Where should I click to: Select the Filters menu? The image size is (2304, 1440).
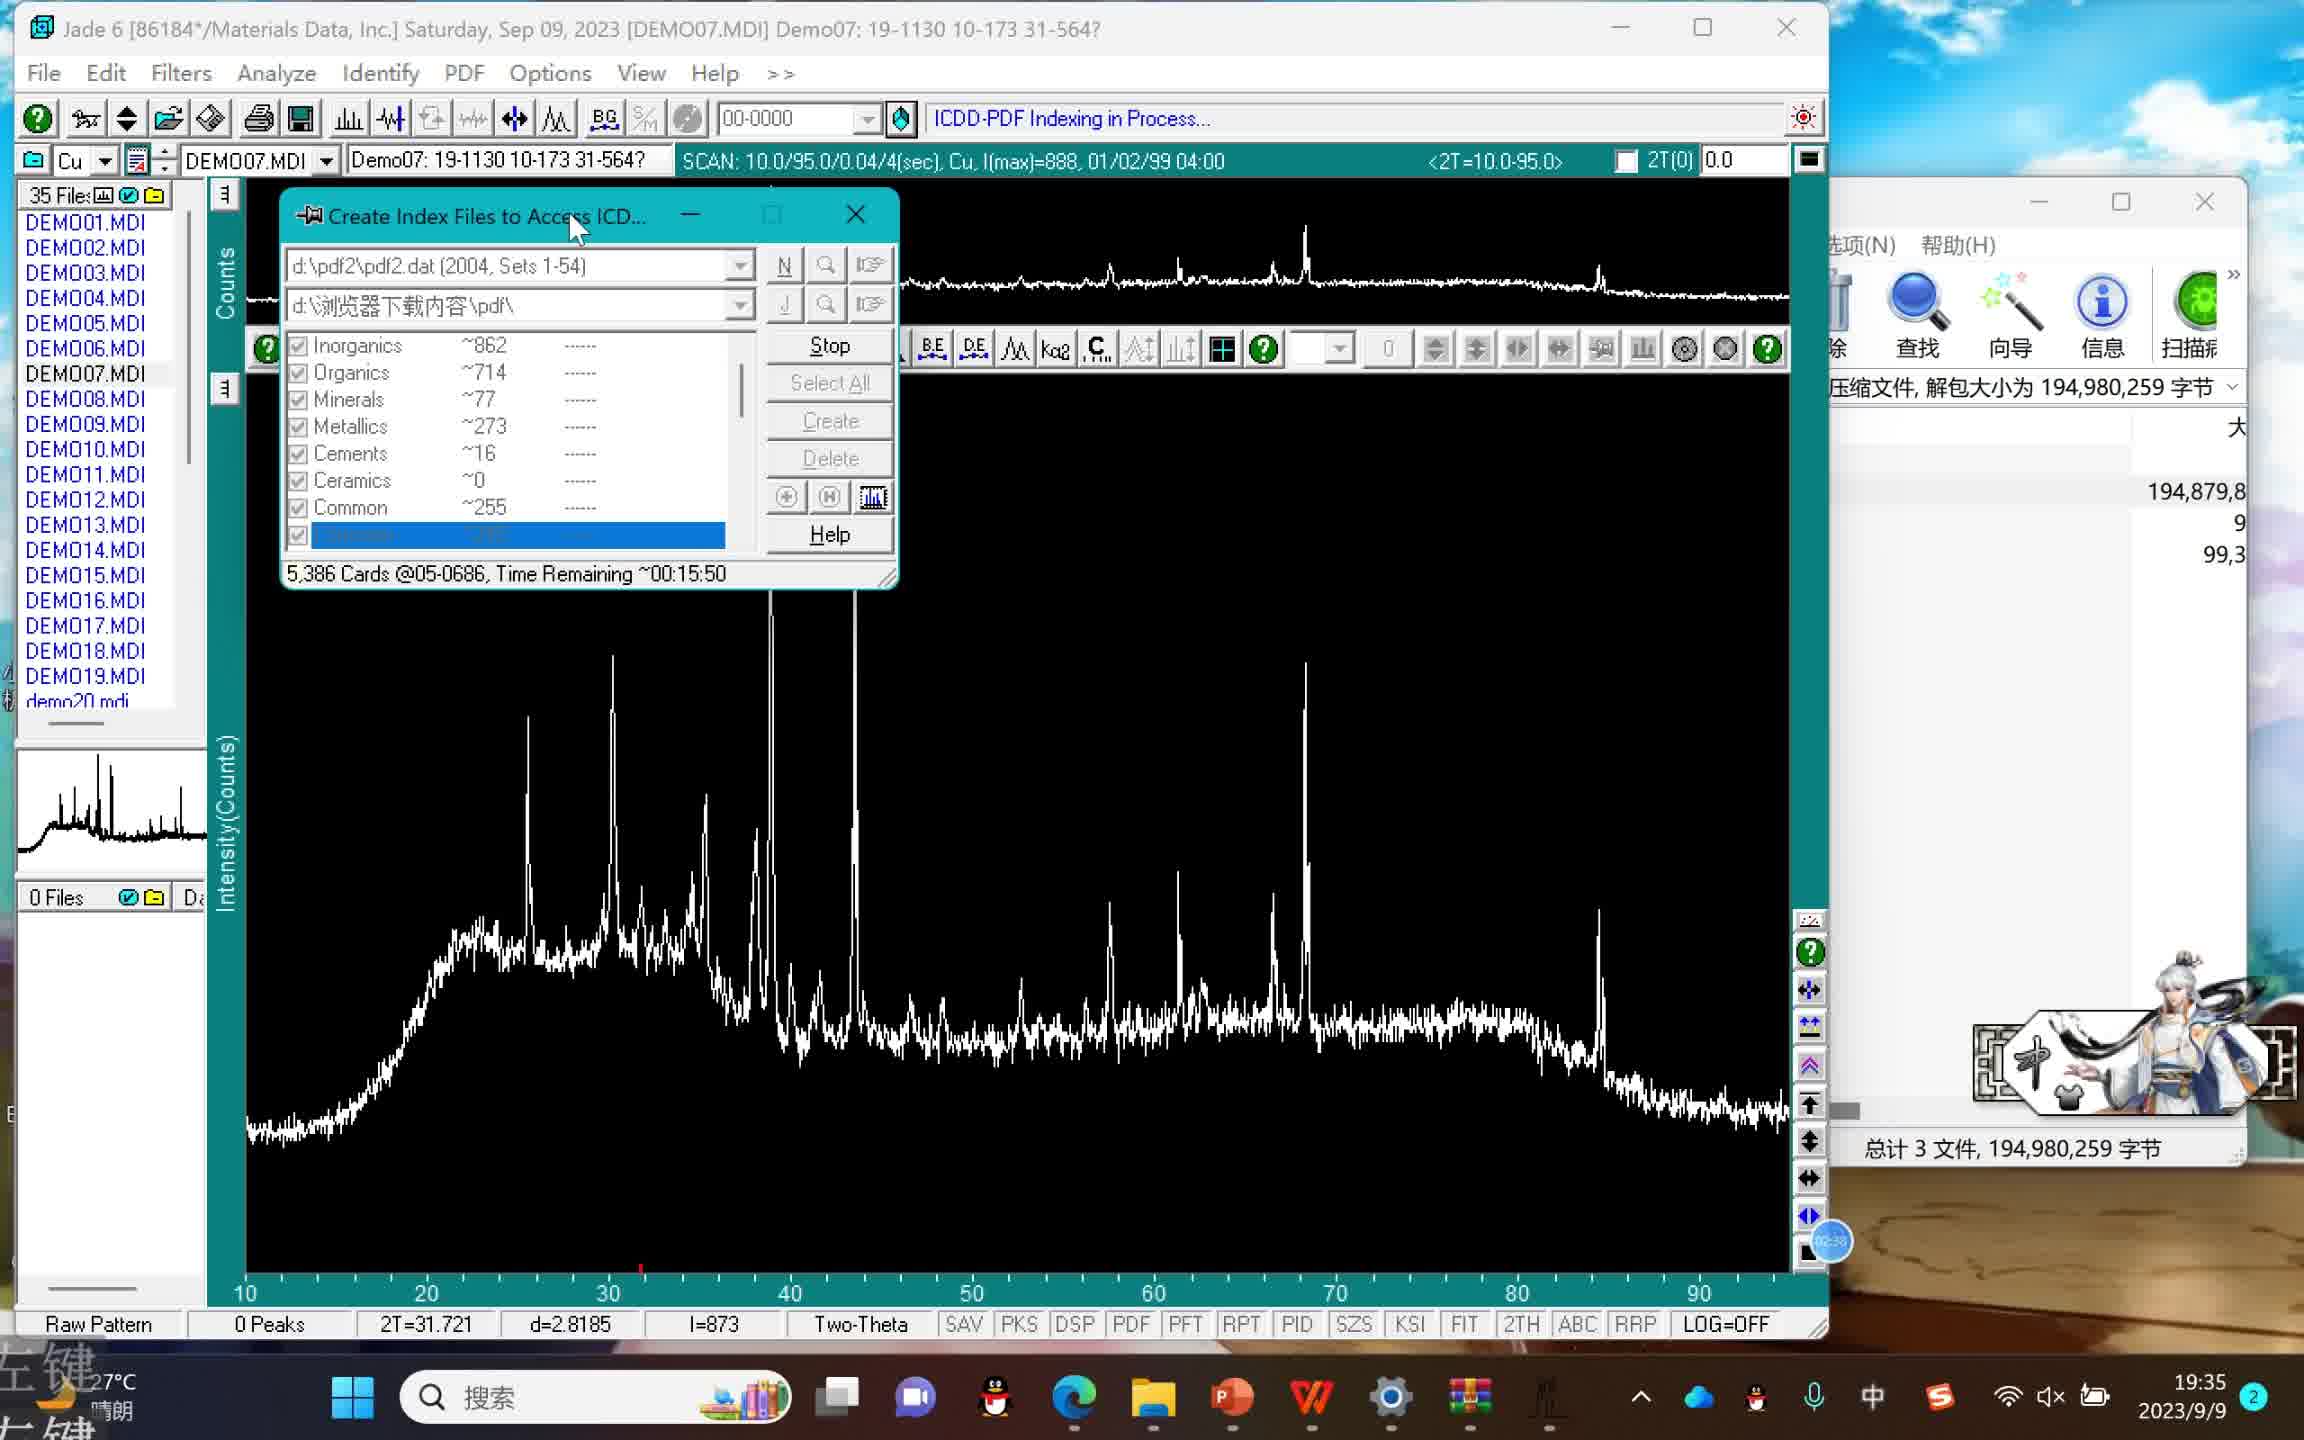181,73
